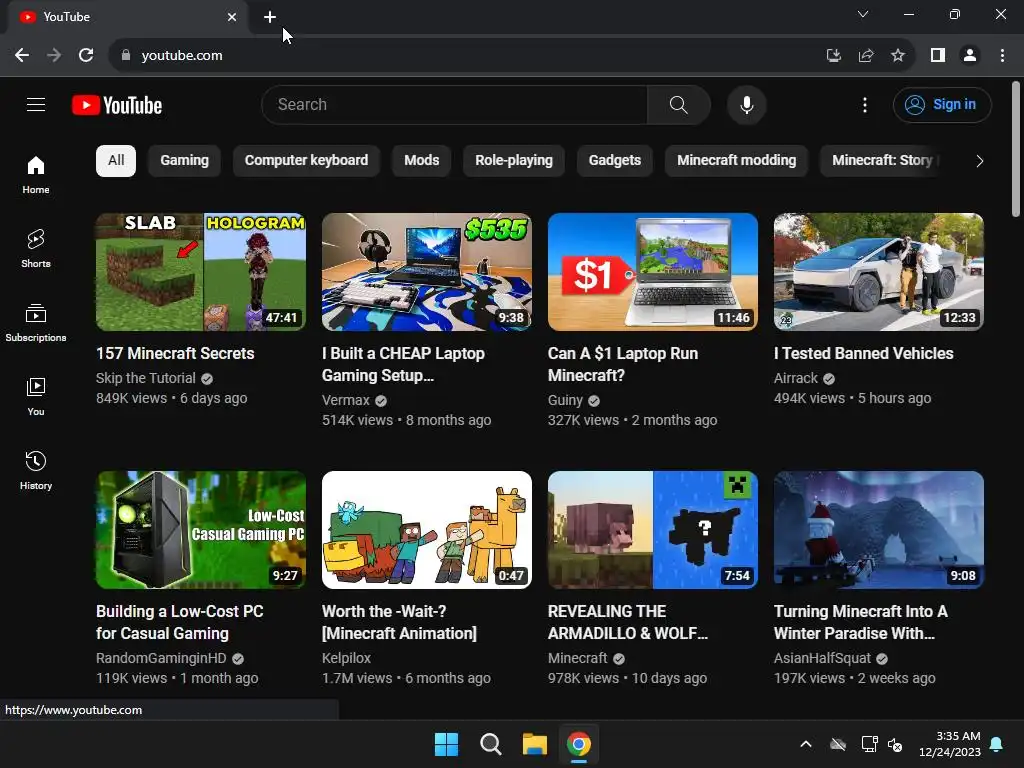
Task: Open title Building a Low-Cost PC
Action: click(180, 622)
